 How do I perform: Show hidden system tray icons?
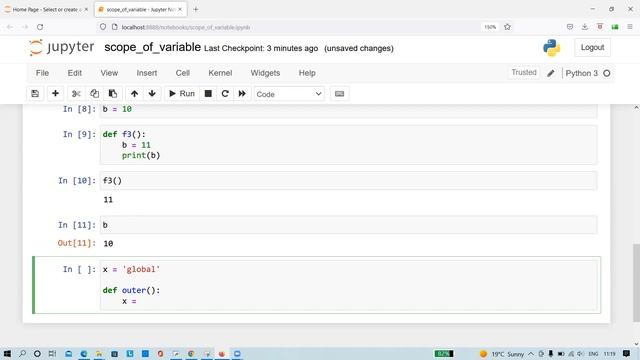(x=531, y=354)
